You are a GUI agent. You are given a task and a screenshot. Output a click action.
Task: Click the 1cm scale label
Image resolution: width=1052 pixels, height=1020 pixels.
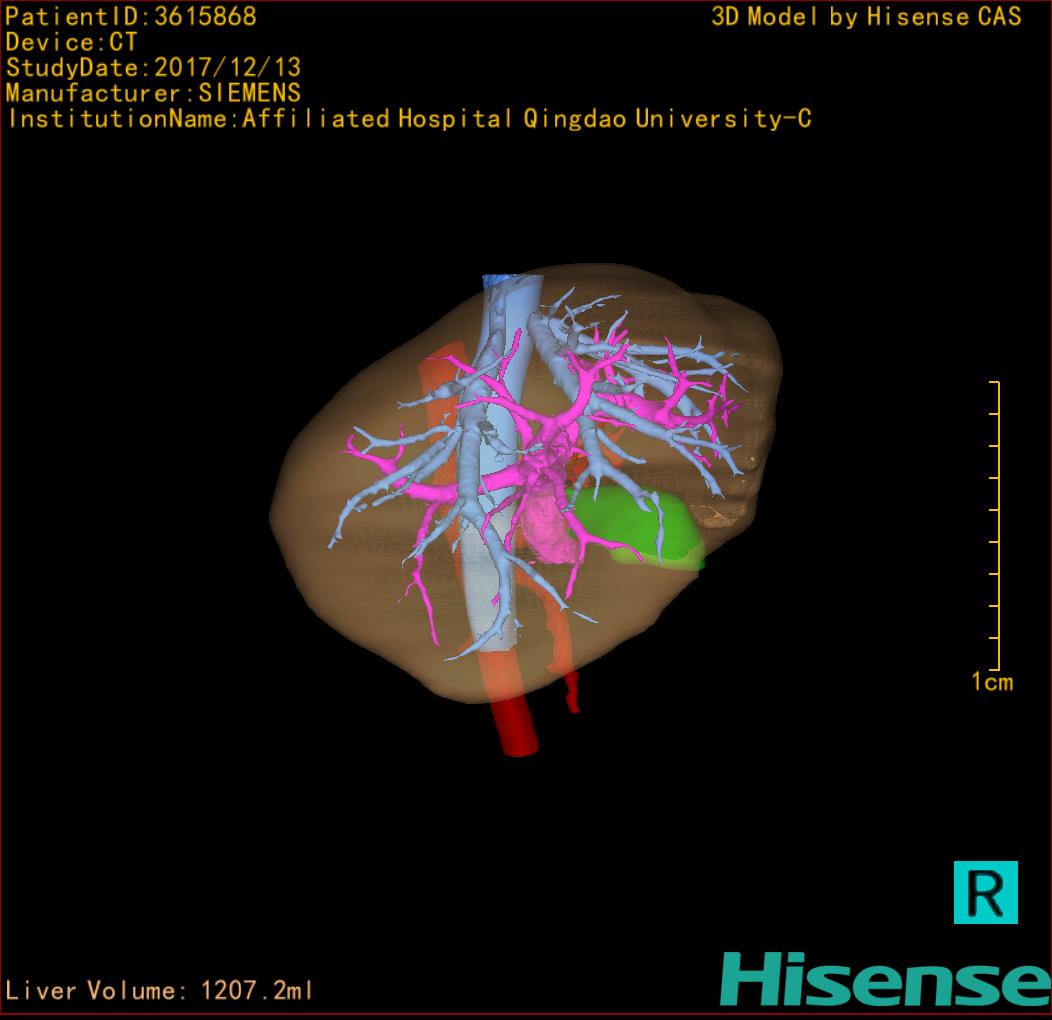[x=992, y=683]
